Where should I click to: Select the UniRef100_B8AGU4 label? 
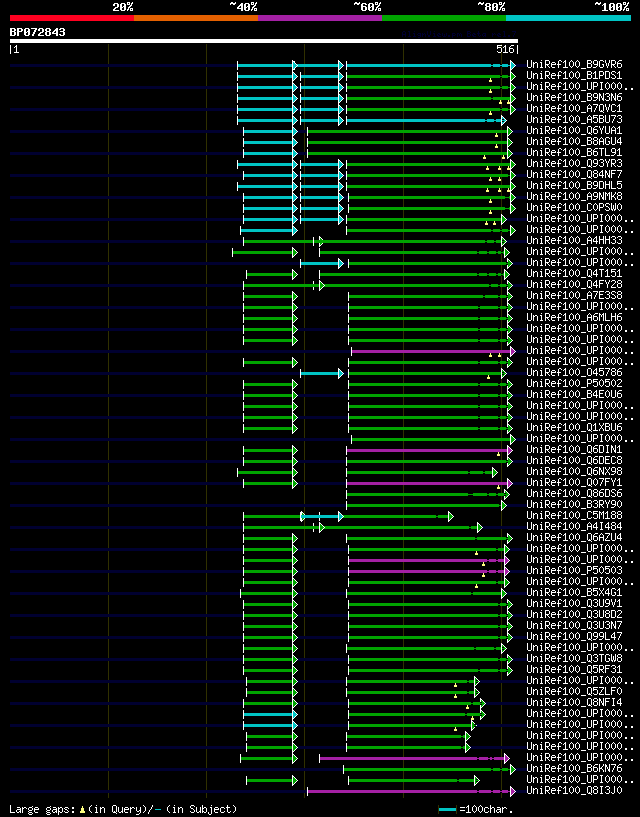point(574,141)
